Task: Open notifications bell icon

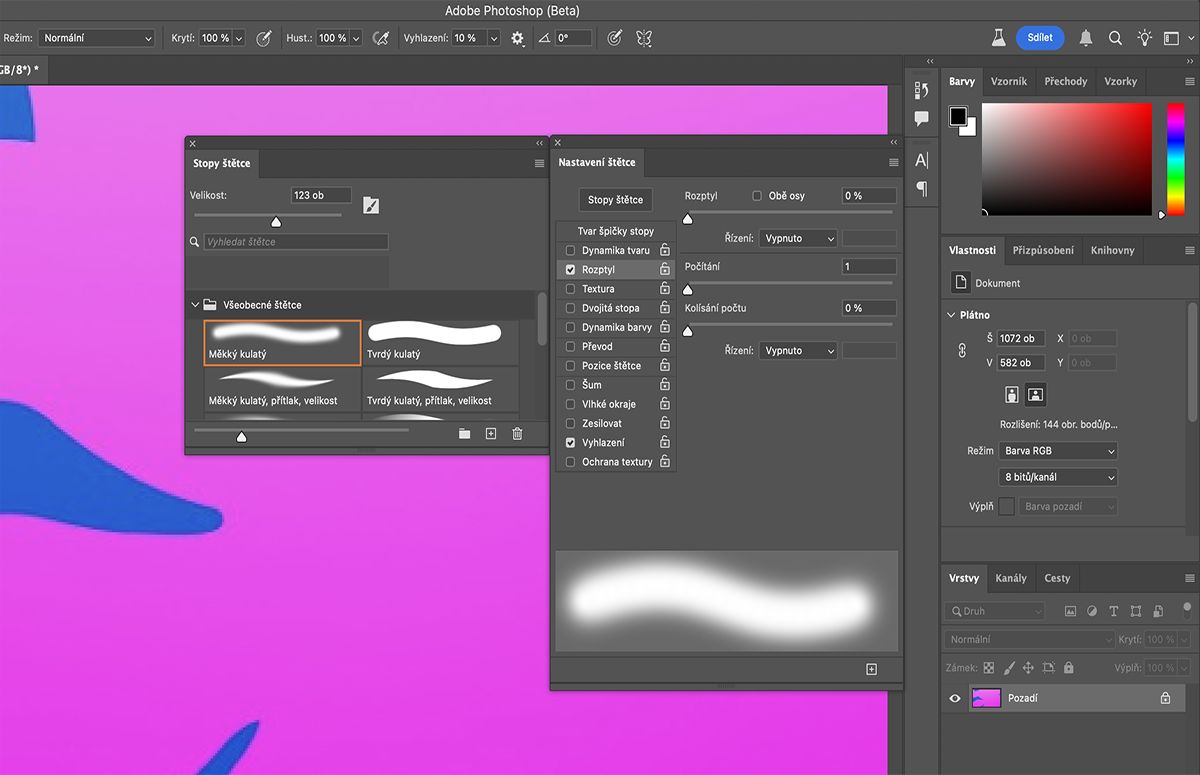Action: [x=1086, y=38]
